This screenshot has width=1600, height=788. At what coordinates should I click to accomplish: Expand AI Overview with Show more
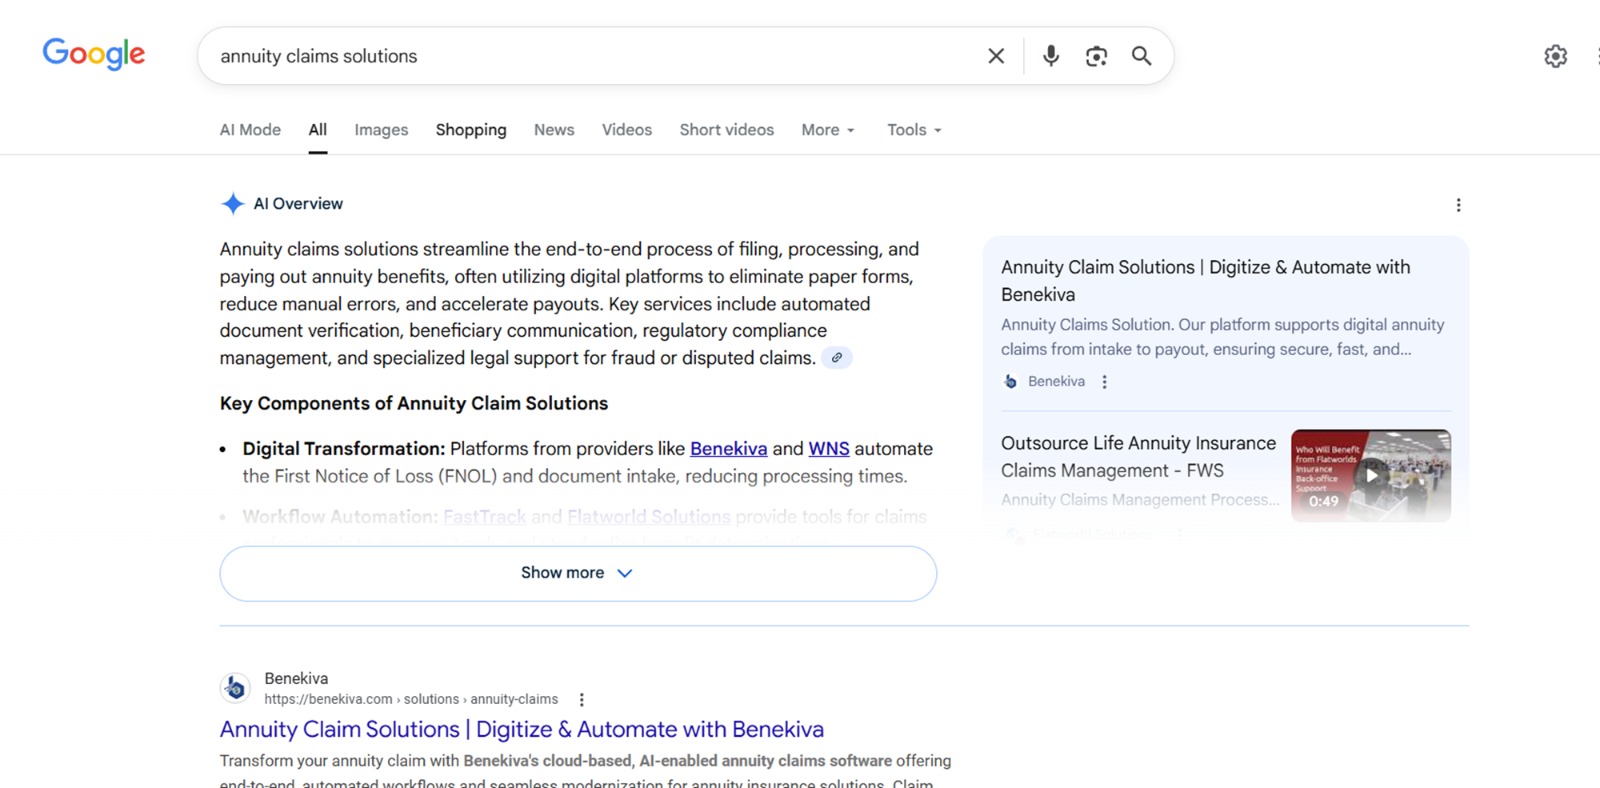pos(578,573)
